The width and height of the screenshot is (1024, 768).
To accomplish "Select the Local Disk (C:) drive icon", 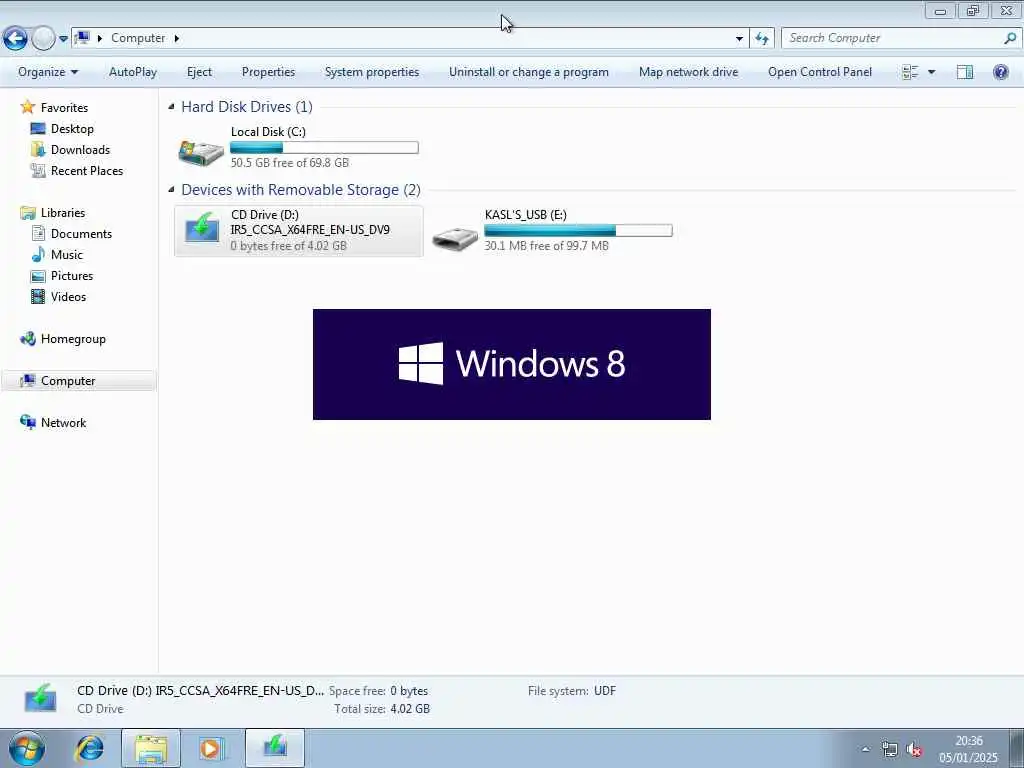I will click(x=201, y=153).
